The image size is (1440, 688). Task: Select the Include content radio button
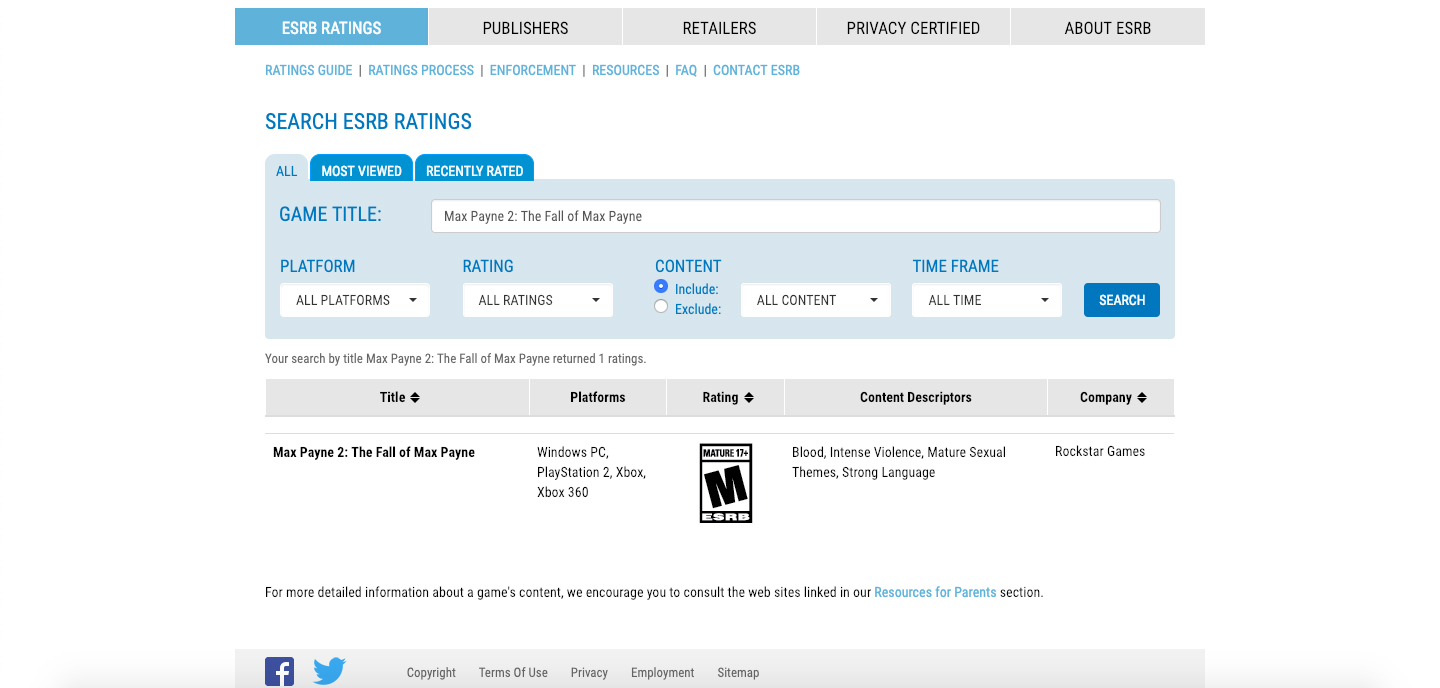(x=661, y=286)
